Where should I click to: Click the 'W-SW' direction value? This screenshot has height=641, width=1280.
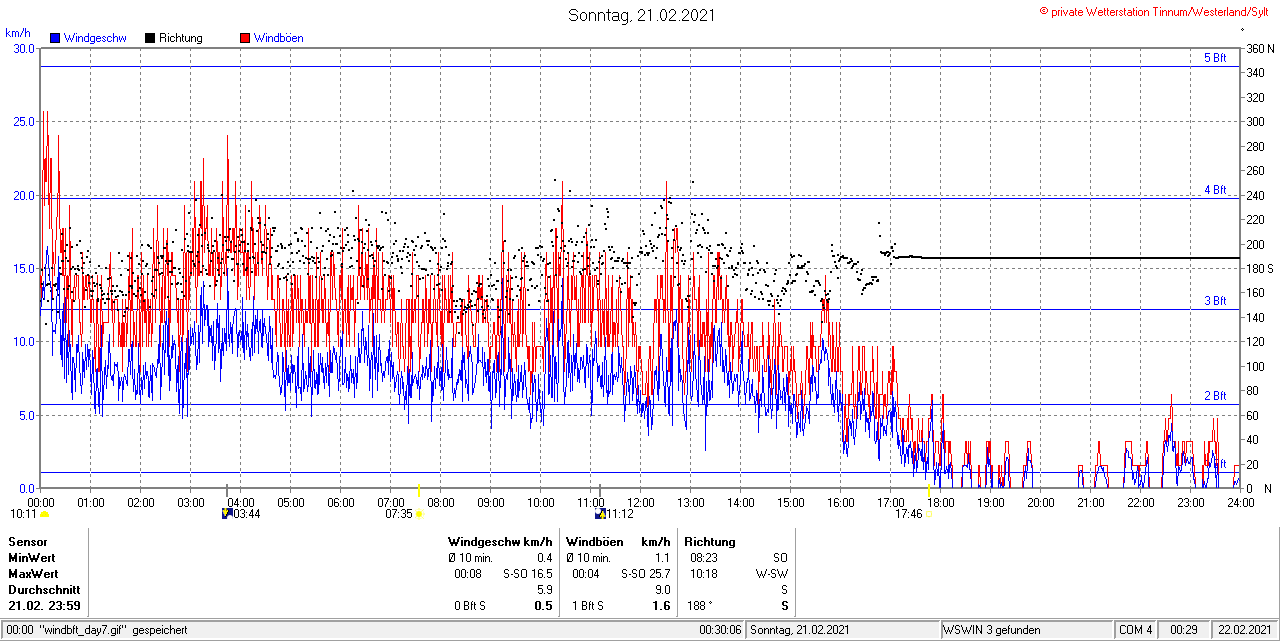pos(773,574)
